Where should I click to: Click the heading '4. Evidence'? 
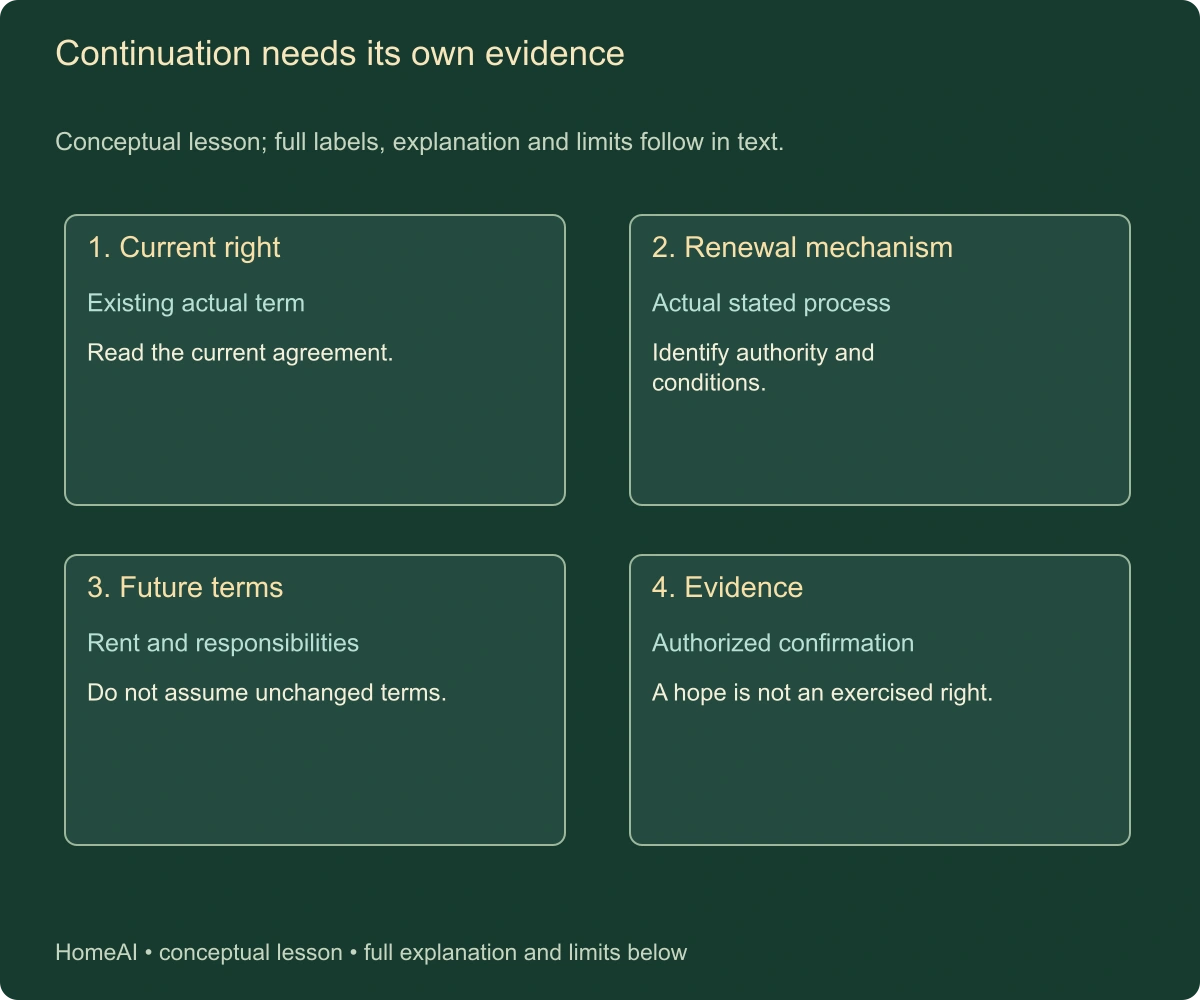coord(727,588)
